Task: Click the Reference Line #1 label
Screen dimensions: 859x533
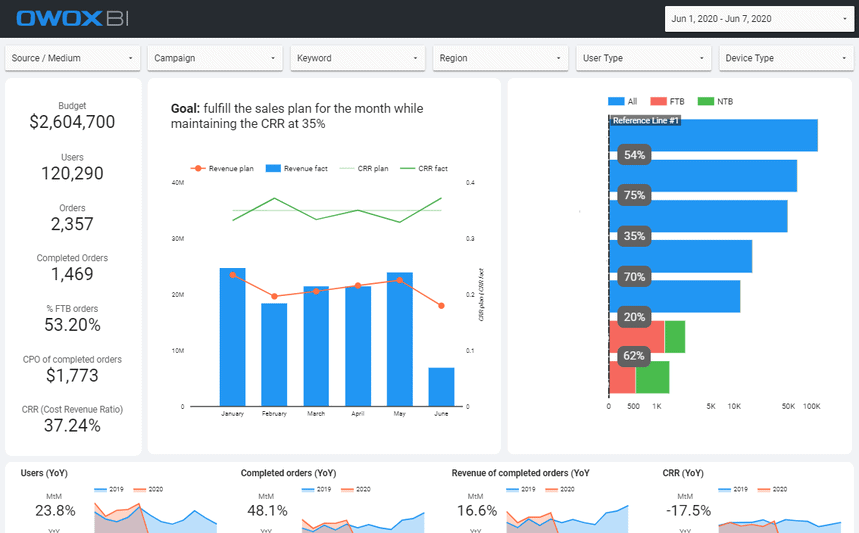Action: click(645, 121)
